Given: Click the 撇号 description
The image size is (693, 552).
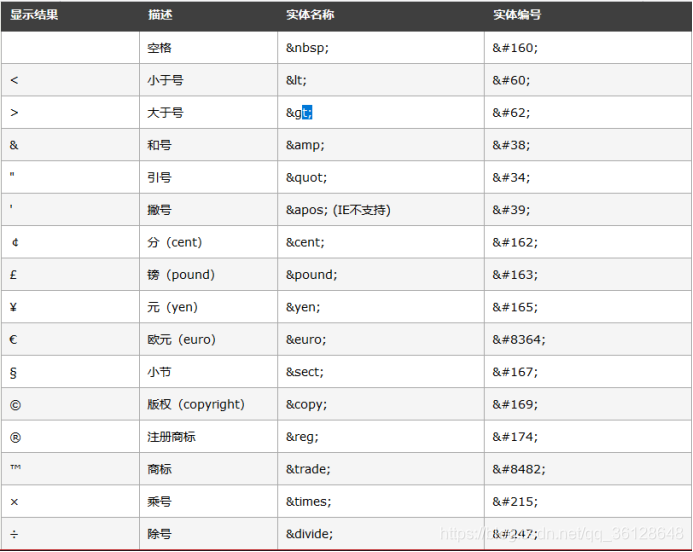Looking at the screenshot, I should click(160, 210).
